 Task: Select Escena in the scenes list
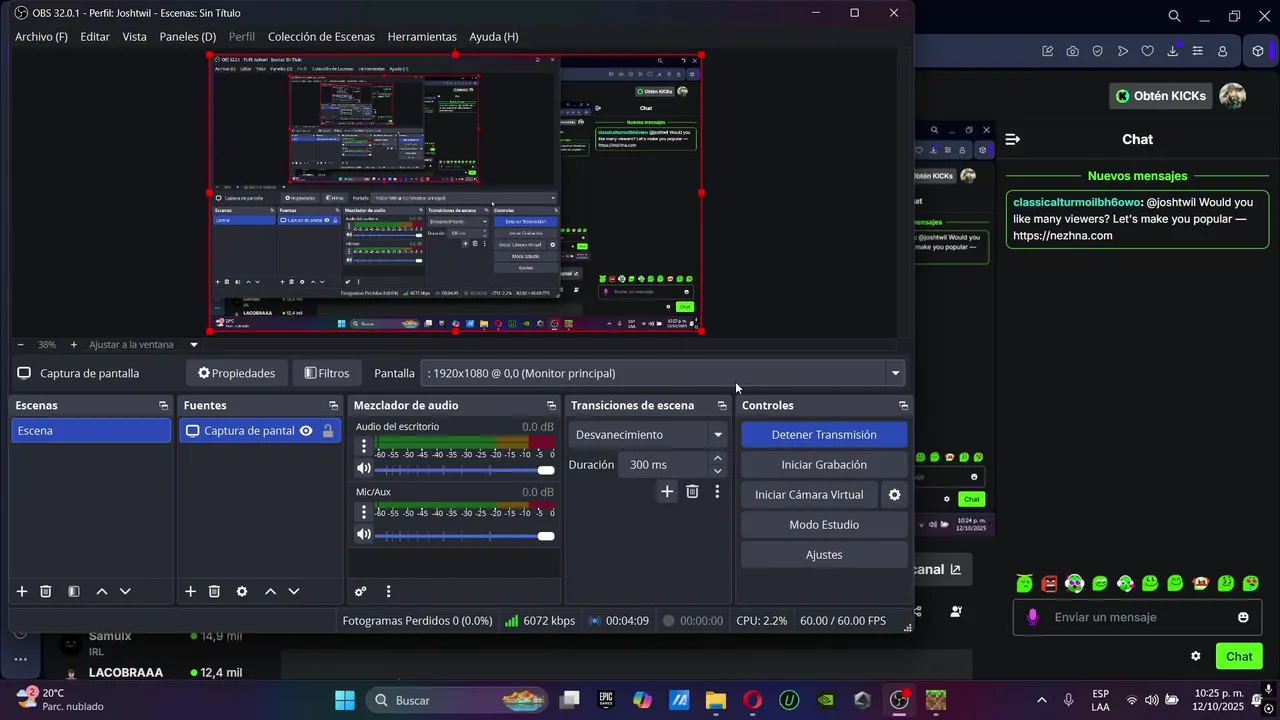pyautogui.click(x=91, y=431)
